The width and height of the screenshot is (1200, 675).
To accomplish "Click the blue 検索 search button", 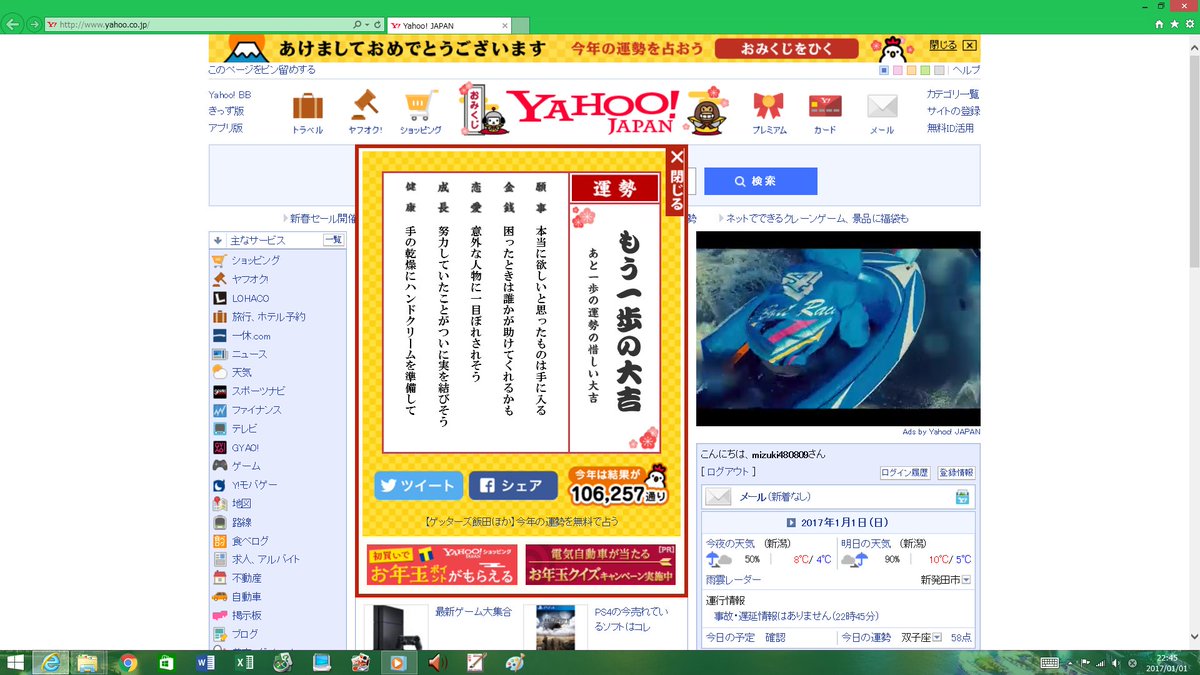I will pos(761,181).
